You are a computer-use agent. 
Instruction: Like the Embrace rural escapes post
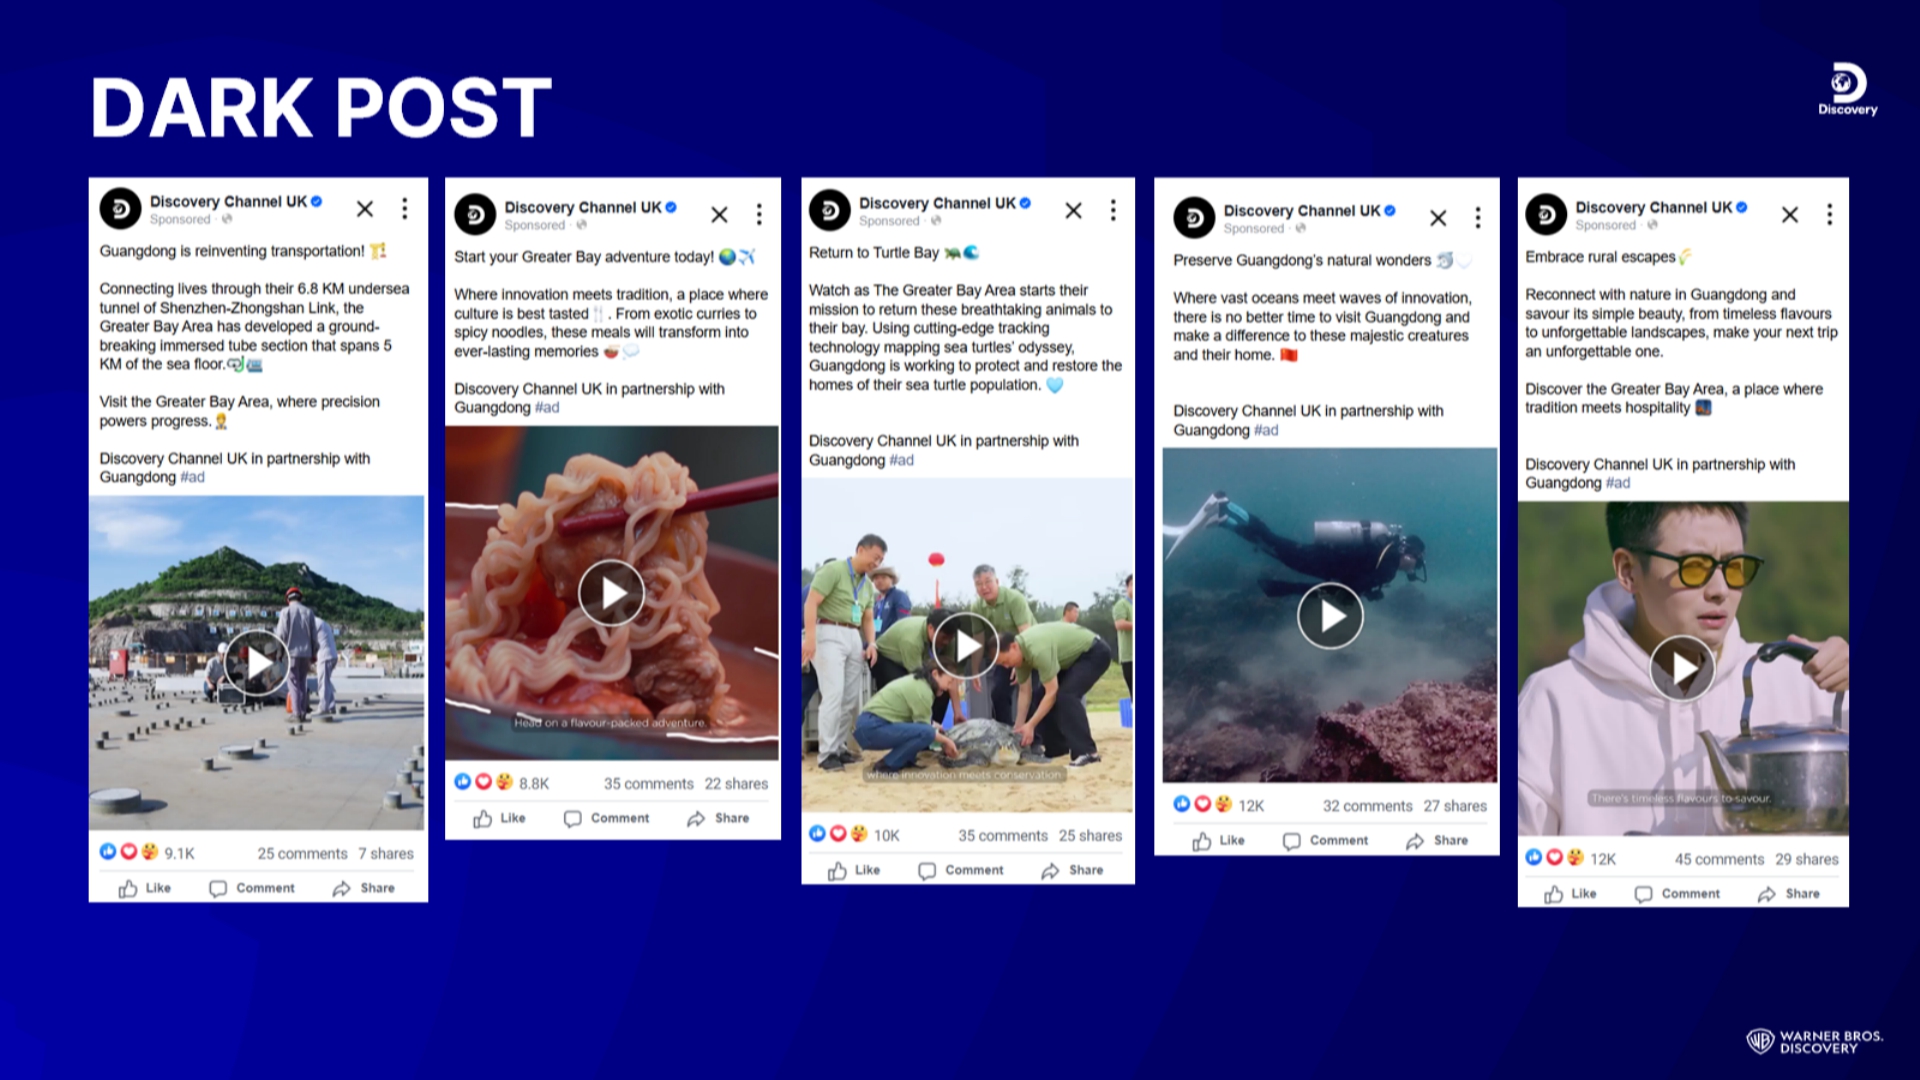pos(1570,894)
